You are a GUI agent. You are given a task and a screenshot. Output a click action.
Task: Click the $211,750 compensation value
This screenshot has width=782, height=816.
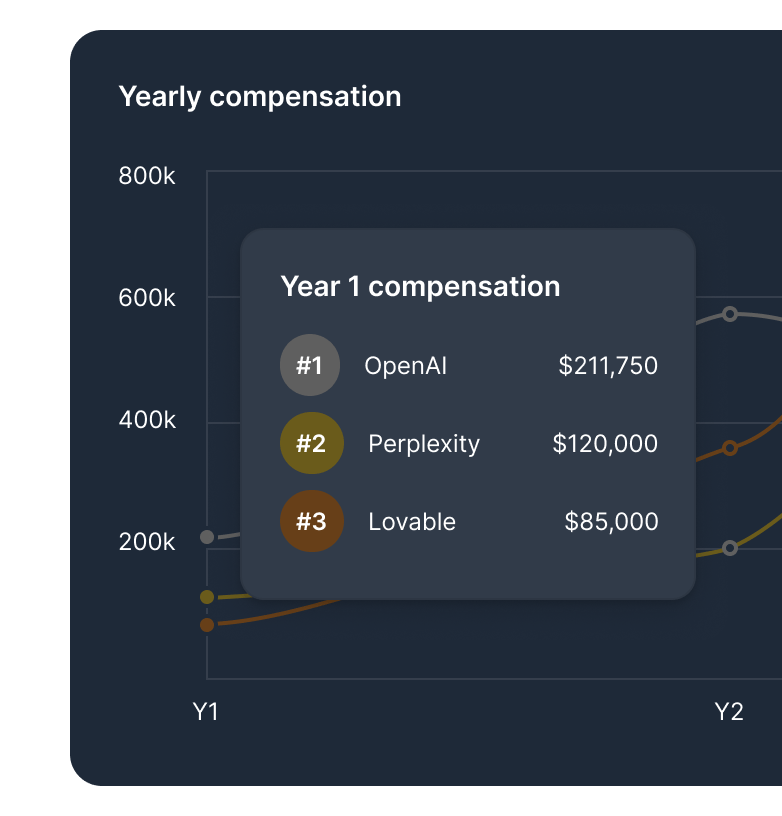point(608,366)
